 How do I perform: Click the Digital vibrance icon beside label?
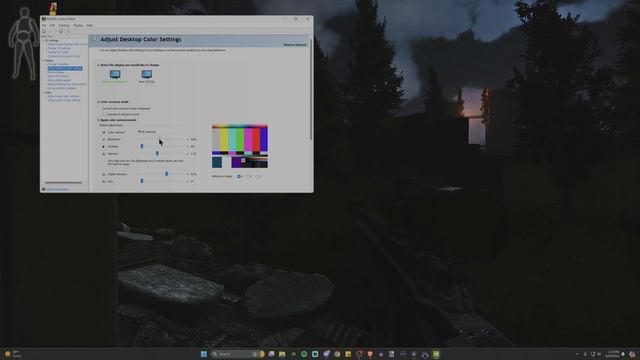click(x=104, y=174)
